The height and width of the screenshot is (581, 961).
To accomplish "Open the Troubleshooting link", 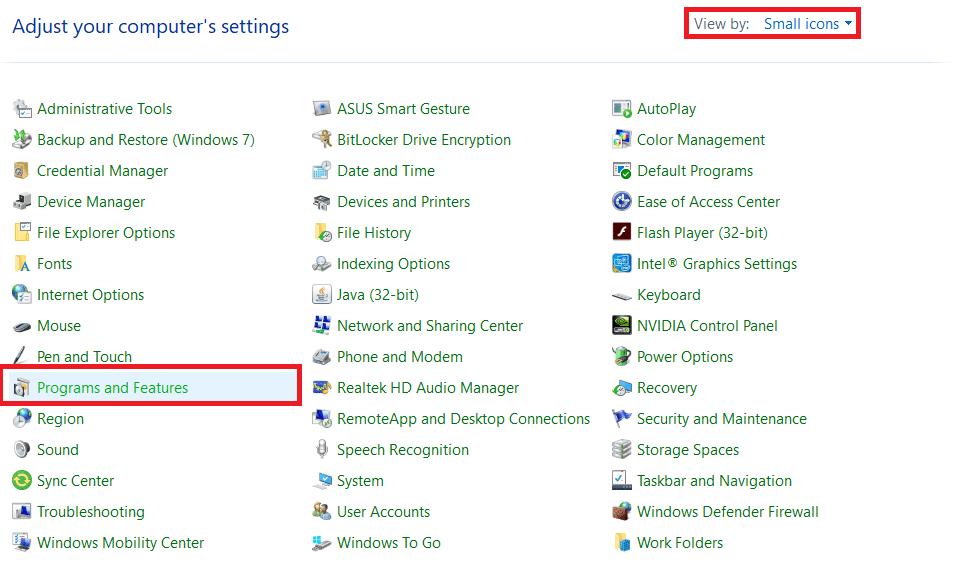I will (90, 512).
